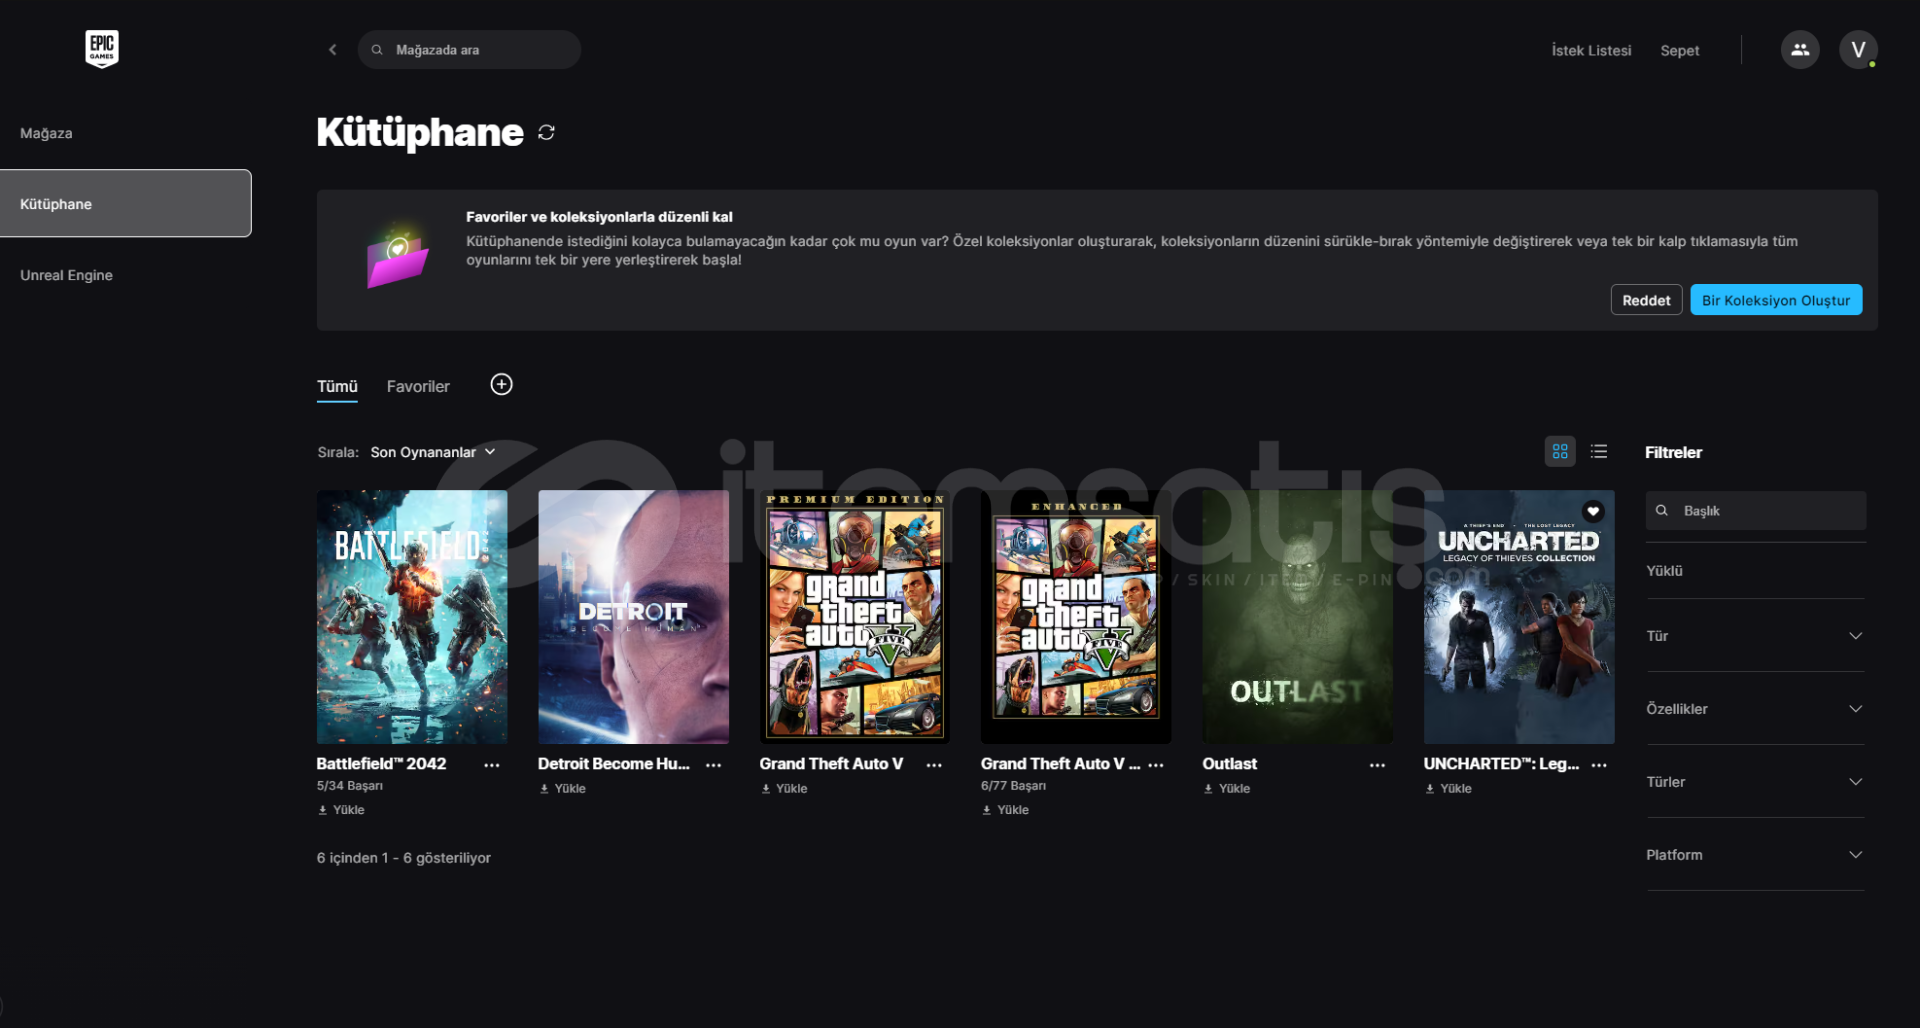Open Sepet cart link
The image size is (1920, 1028).
pyautogui.click(x=1680, y=50)
